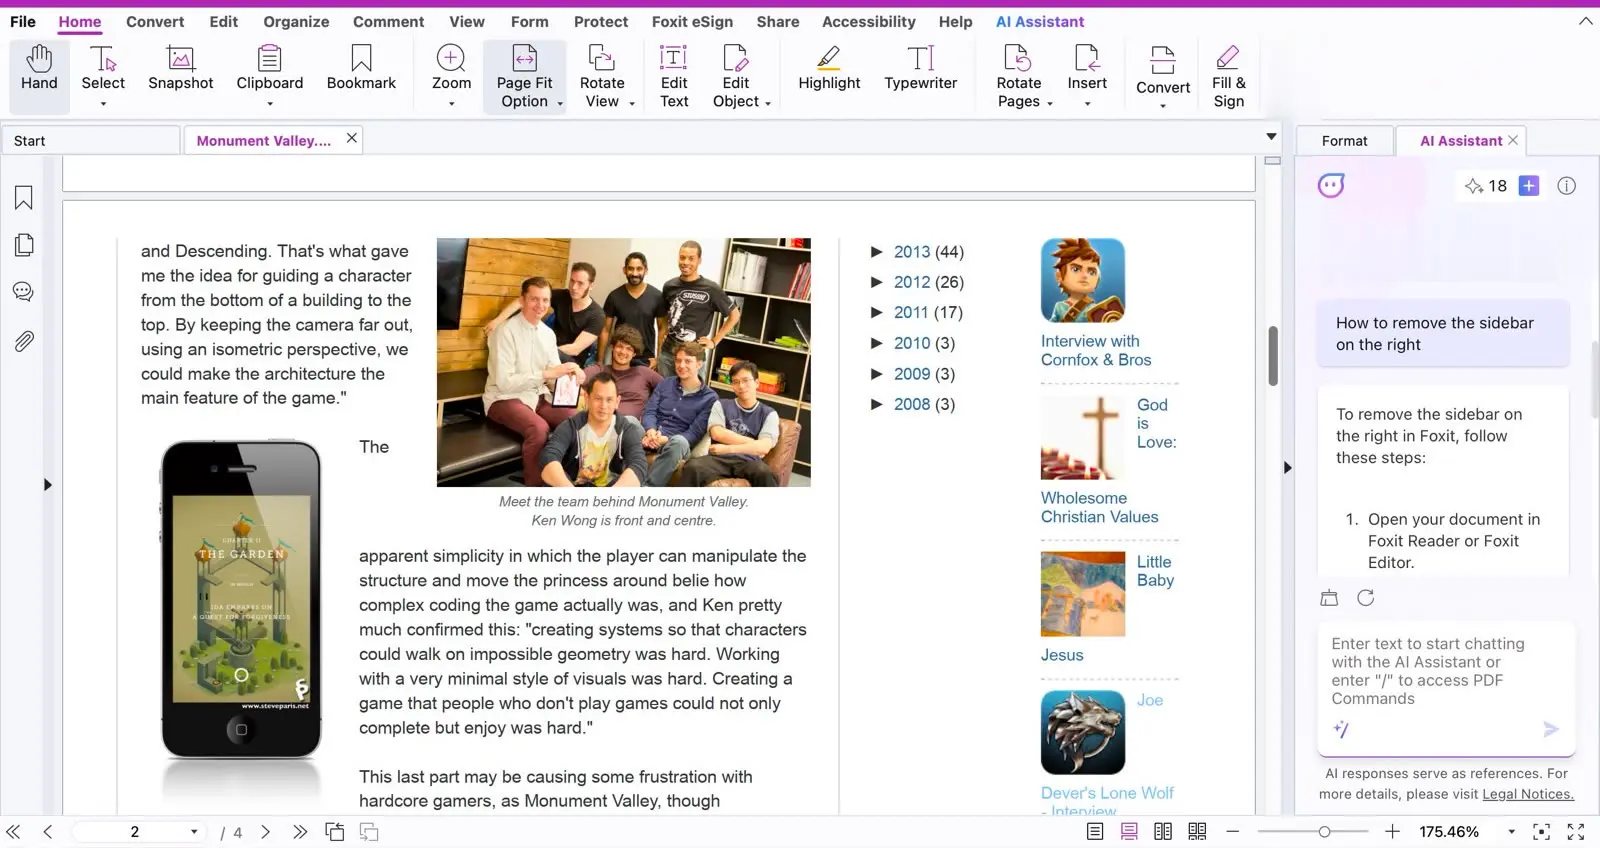Switch to the Format panel tab

pyautogui.click(x=1344, y=141)
